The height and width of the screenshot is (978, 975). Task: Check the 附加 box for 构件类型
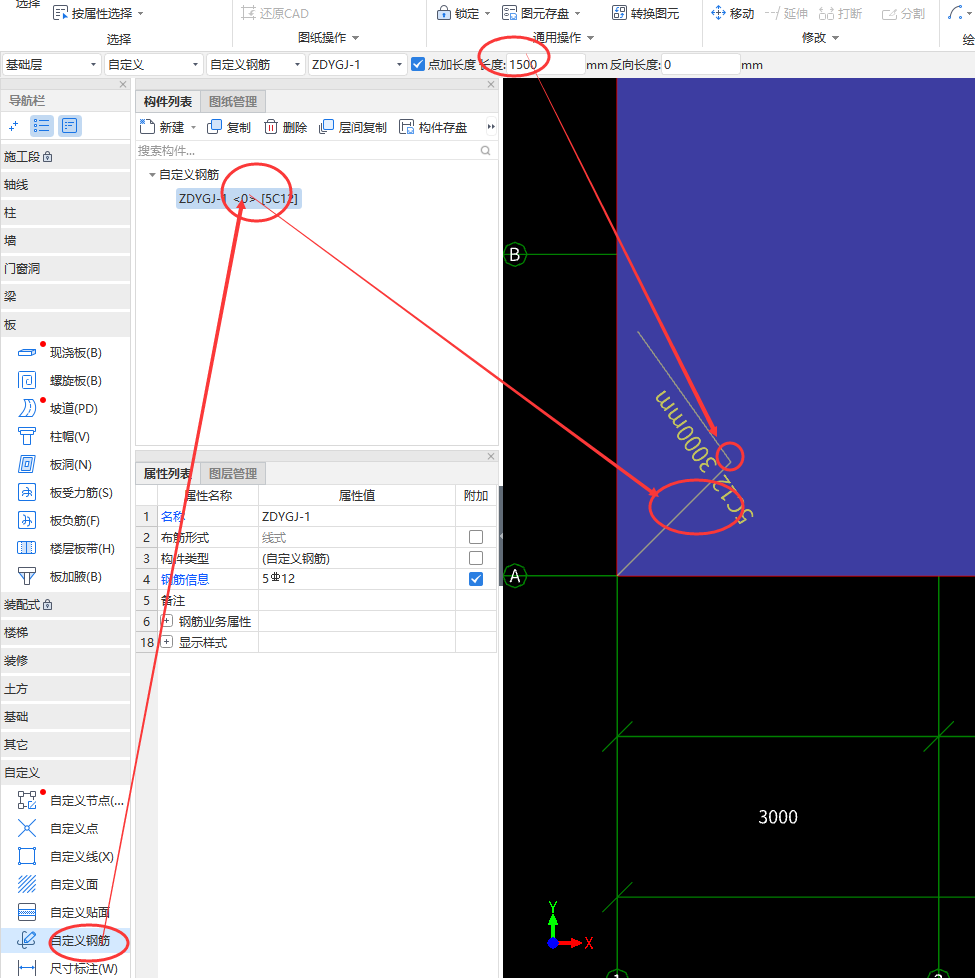point(476,558)
